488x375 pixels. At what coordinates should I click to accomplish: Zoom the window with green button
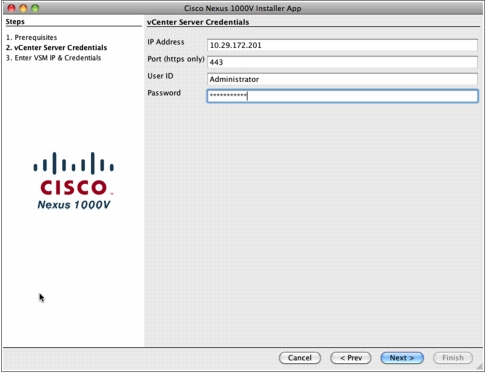tap(35, 8)
